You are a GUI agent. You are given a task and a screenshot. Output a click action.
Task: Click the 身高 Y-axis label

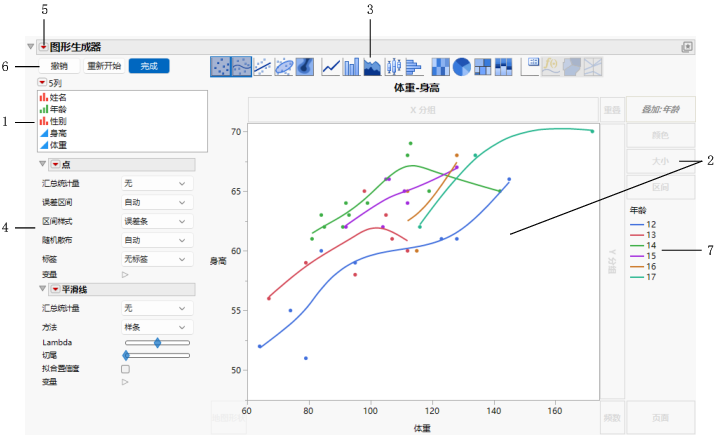[x=218, y=261]
